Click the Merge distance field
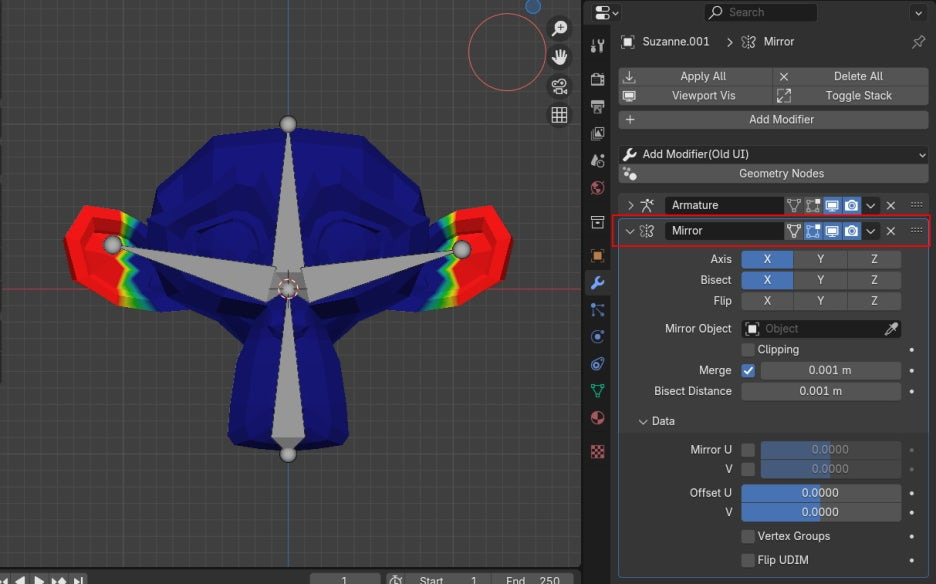 coord(830,370)
